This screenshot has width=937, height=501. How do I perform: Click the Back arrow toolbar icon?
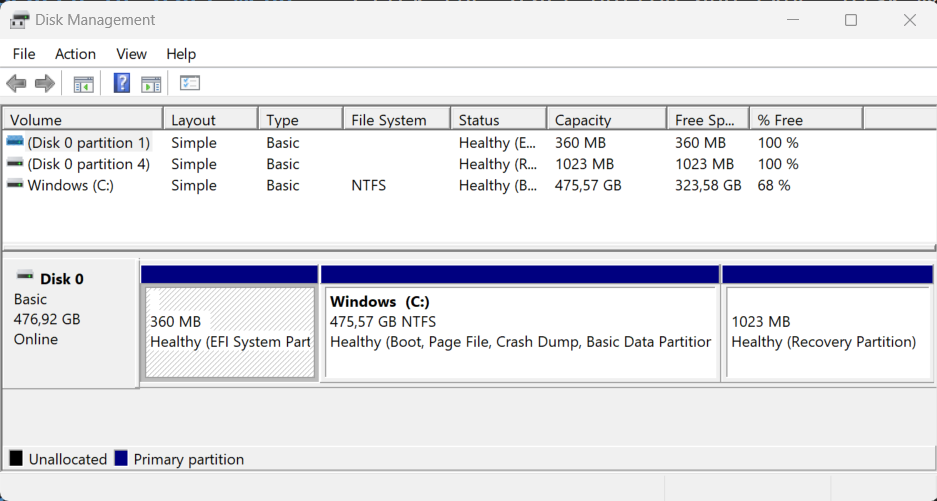[x=17, y=84]
